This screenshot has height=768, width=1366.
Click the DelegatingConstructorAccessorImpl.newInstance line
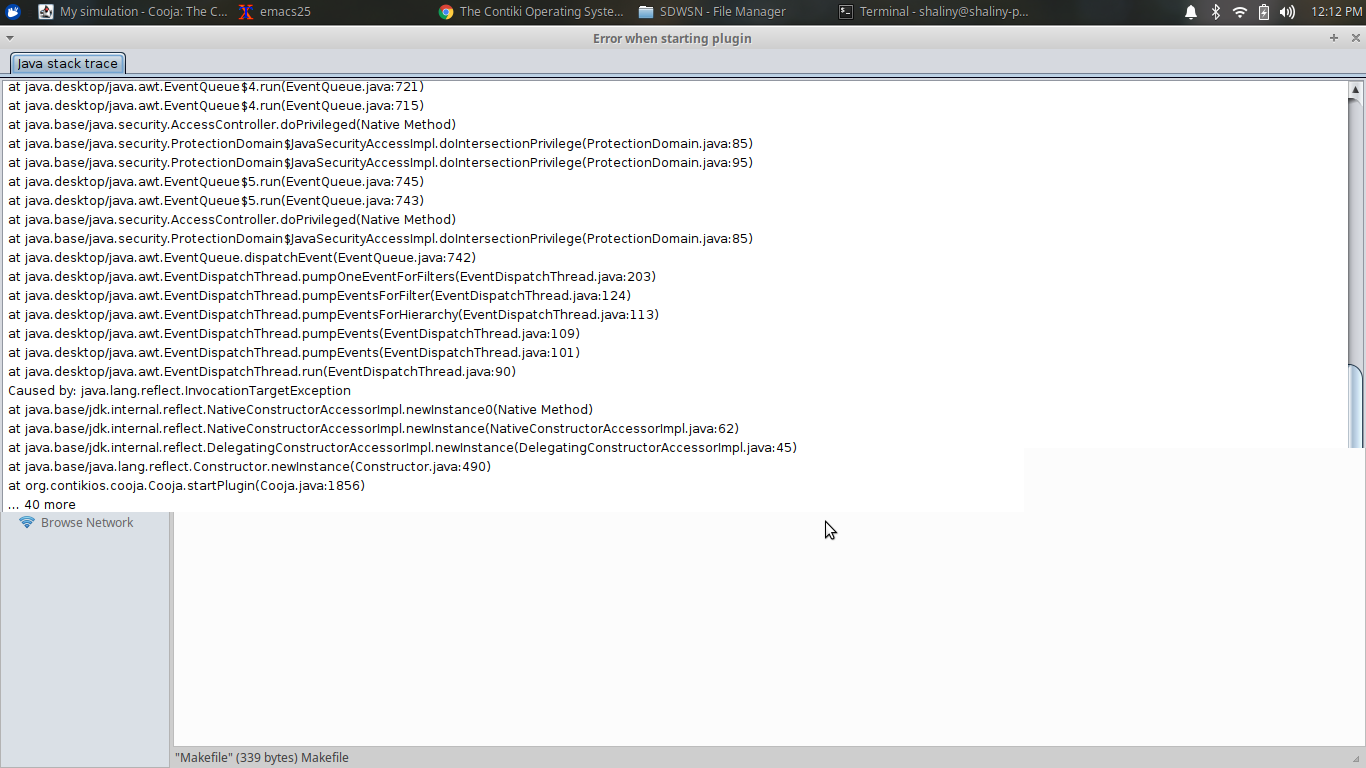tap(403, 448)
